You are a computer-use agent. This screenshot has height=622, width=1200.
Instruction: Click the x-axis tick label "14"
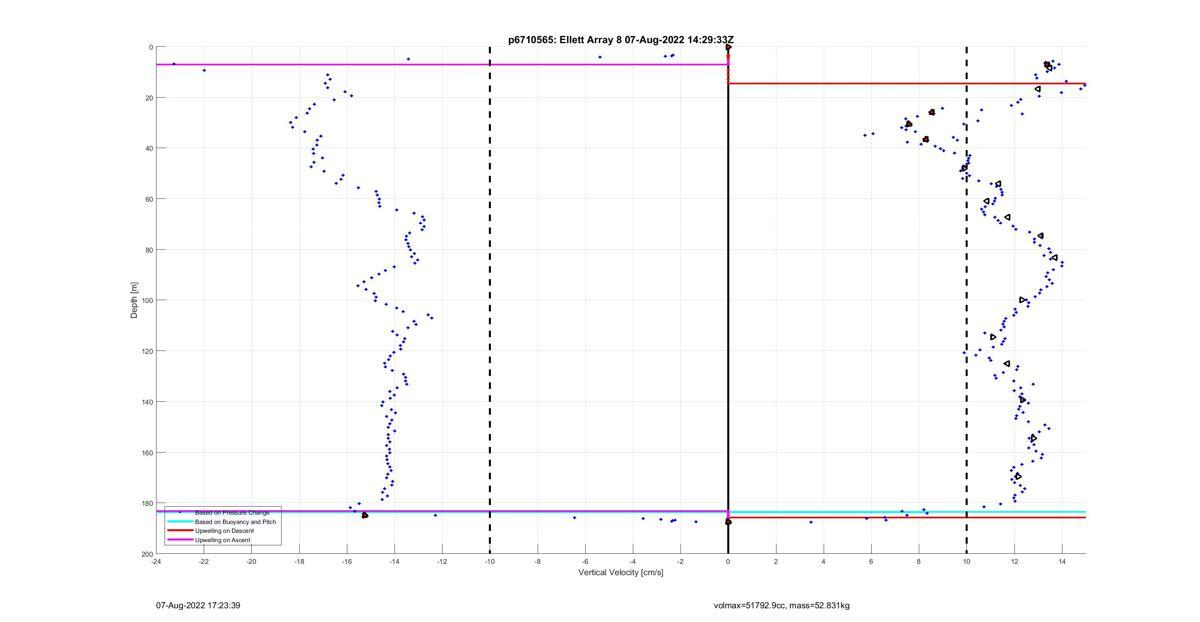(1062, 561)
